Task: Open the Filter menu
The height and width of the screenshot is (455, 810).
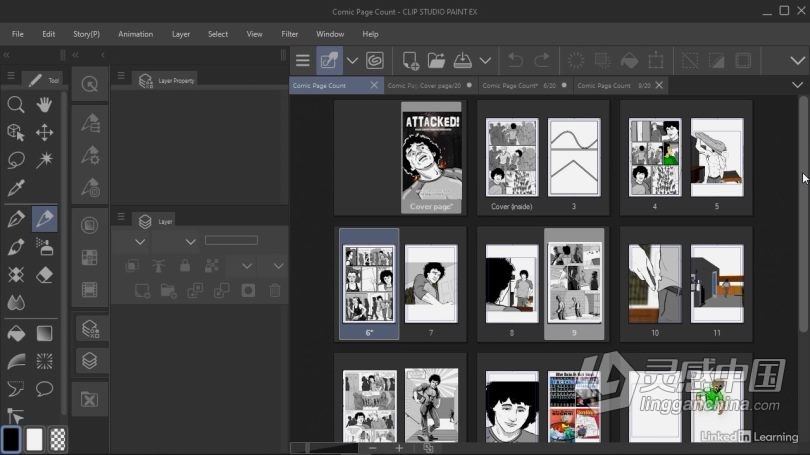Action: 289,34
